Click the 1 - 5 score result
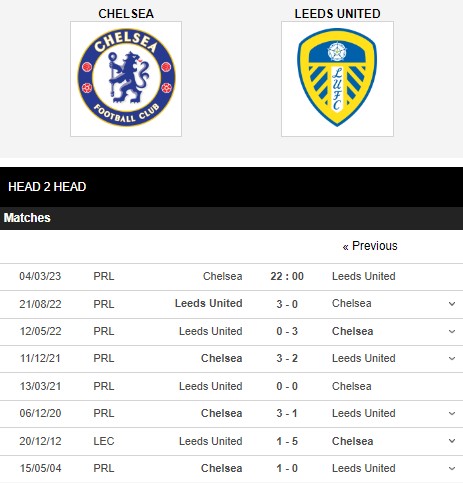 (287, 441)
